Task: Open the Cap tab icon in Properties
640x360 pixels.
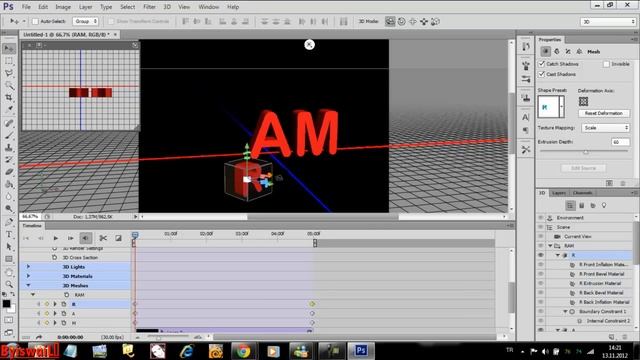Action: [x=568, y=51]
